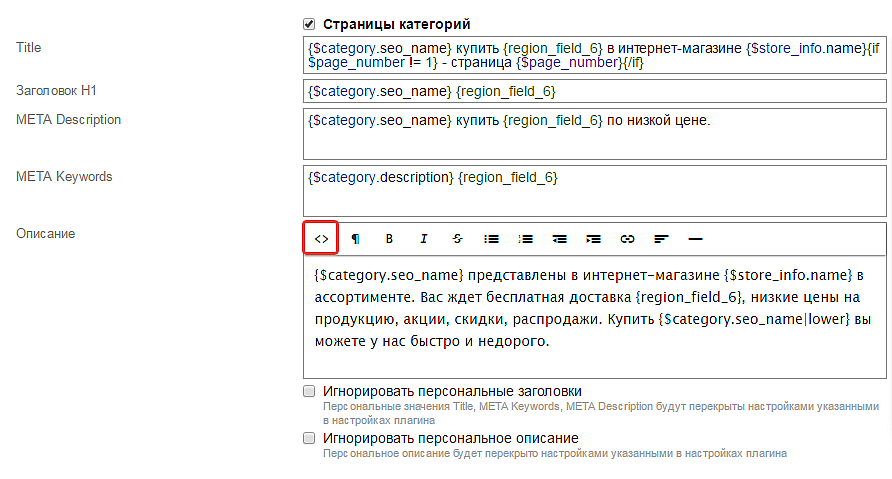The width and height of the screenshot is (892, 479).
Task: Click the hint 'Персональное описание будет перекрыто'
Action: (x=555, y=453)
